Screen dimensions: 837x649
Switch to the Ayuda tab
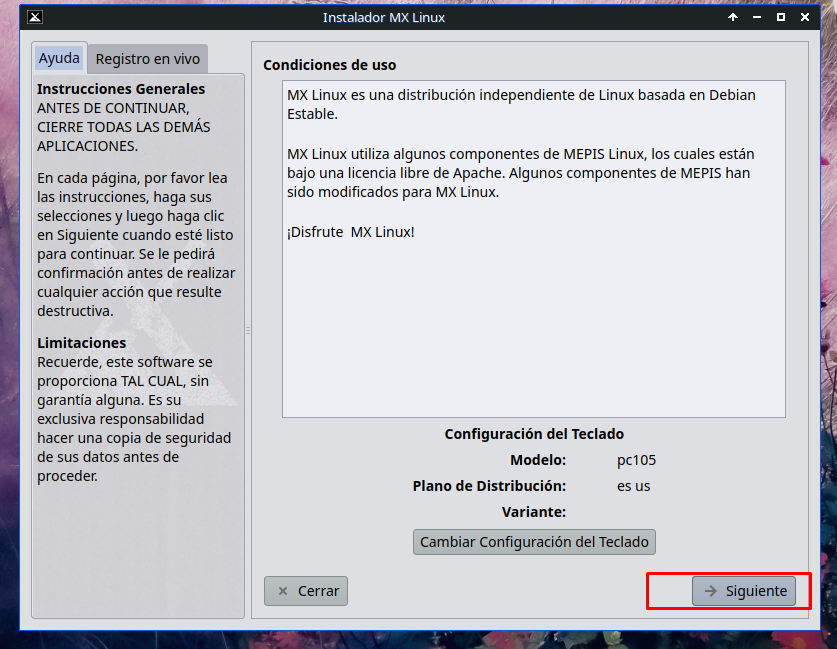[x=59, y=59]
